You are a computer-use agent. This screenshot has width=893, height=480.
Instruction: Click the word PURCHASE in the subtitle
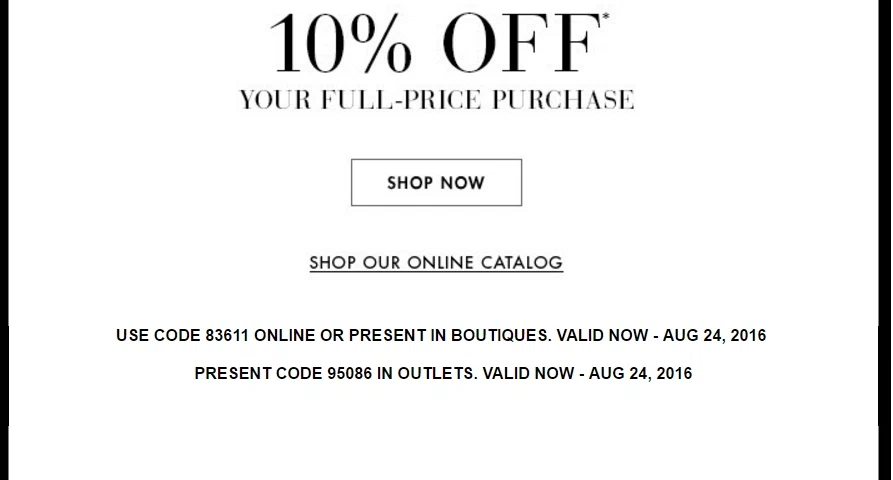[x=563, y=100]
